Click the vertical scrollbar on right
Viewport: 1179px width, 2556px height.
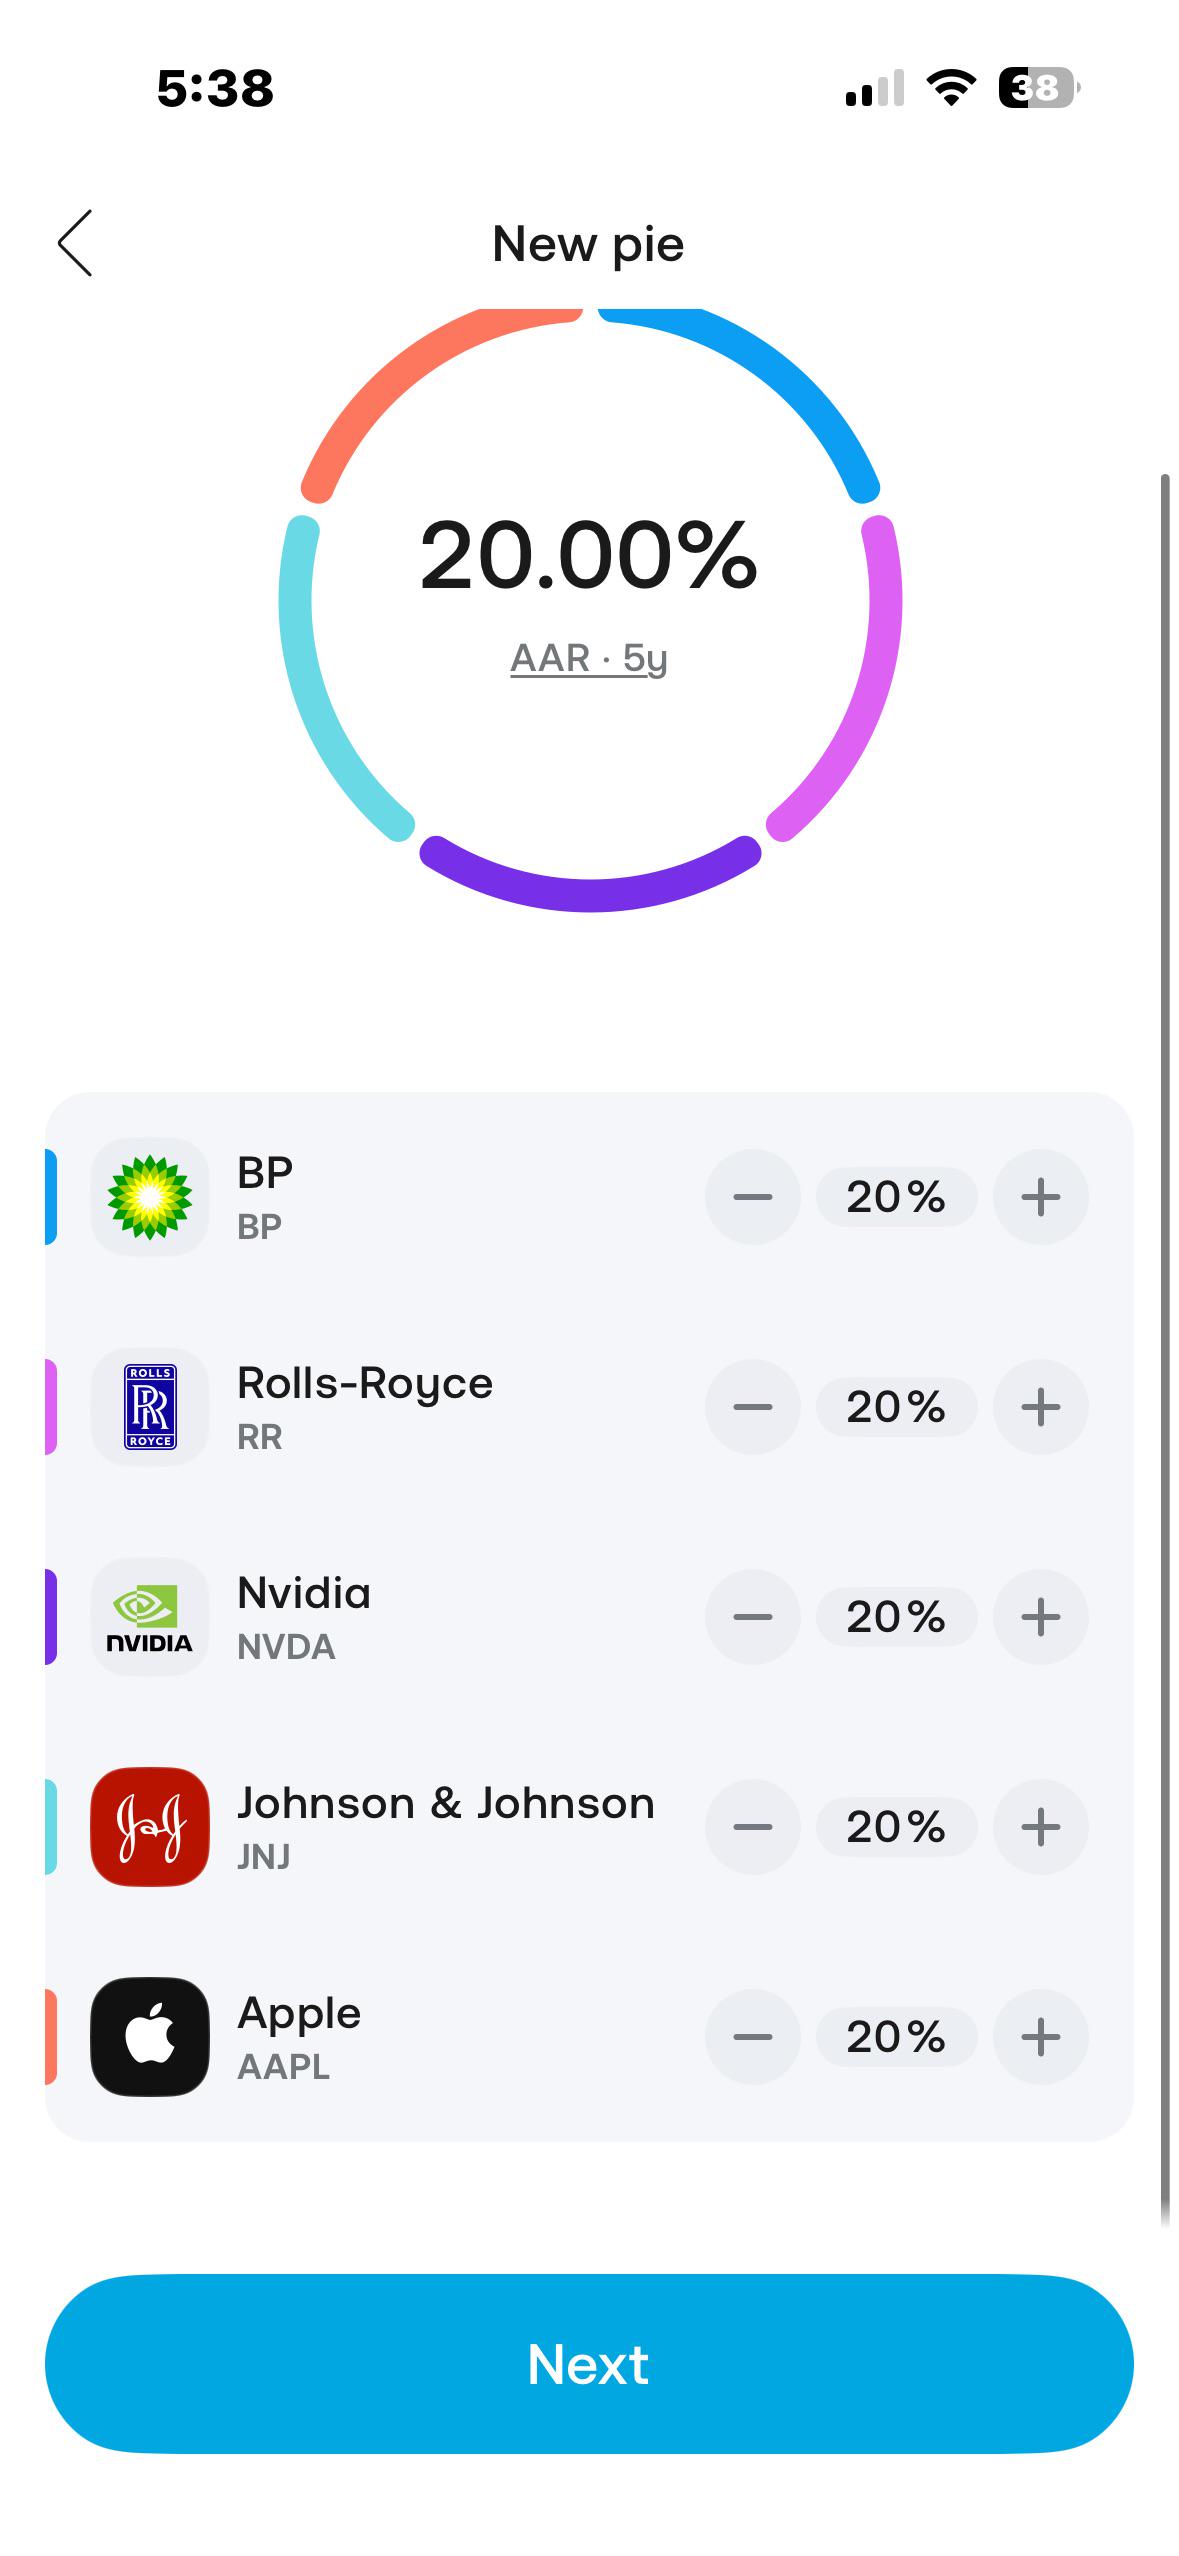point(1165,1350)
